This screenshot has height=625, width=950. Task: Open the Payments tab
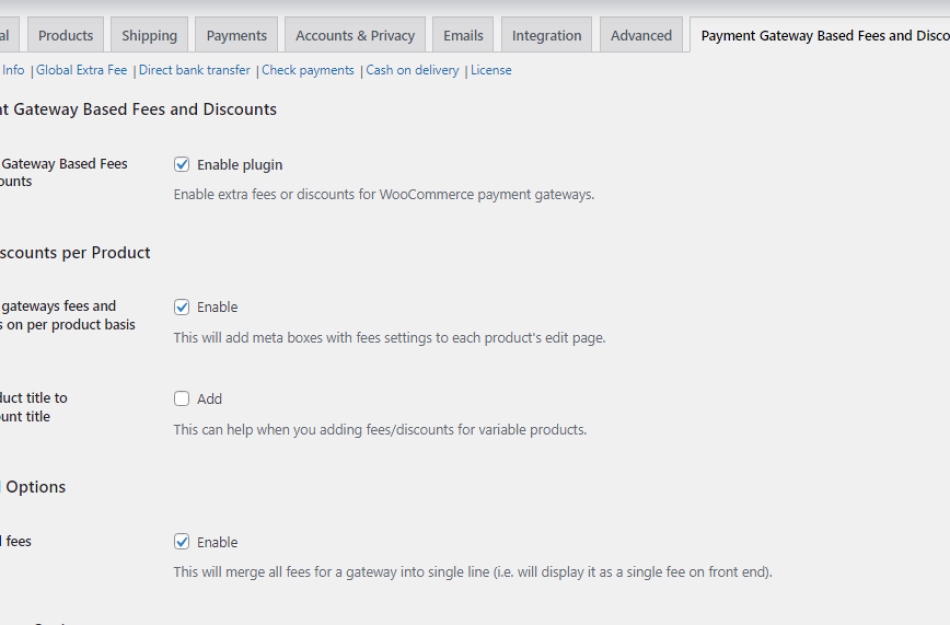236,34
